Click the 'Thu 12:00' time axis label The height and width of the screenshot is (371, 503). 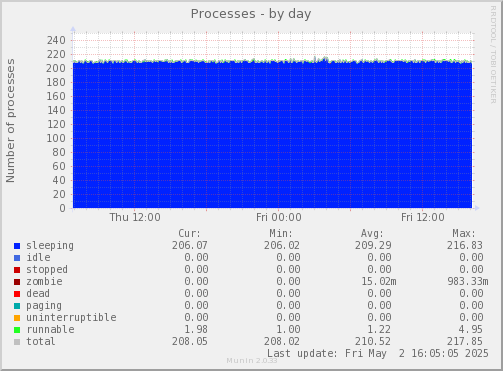coord(135,217)
